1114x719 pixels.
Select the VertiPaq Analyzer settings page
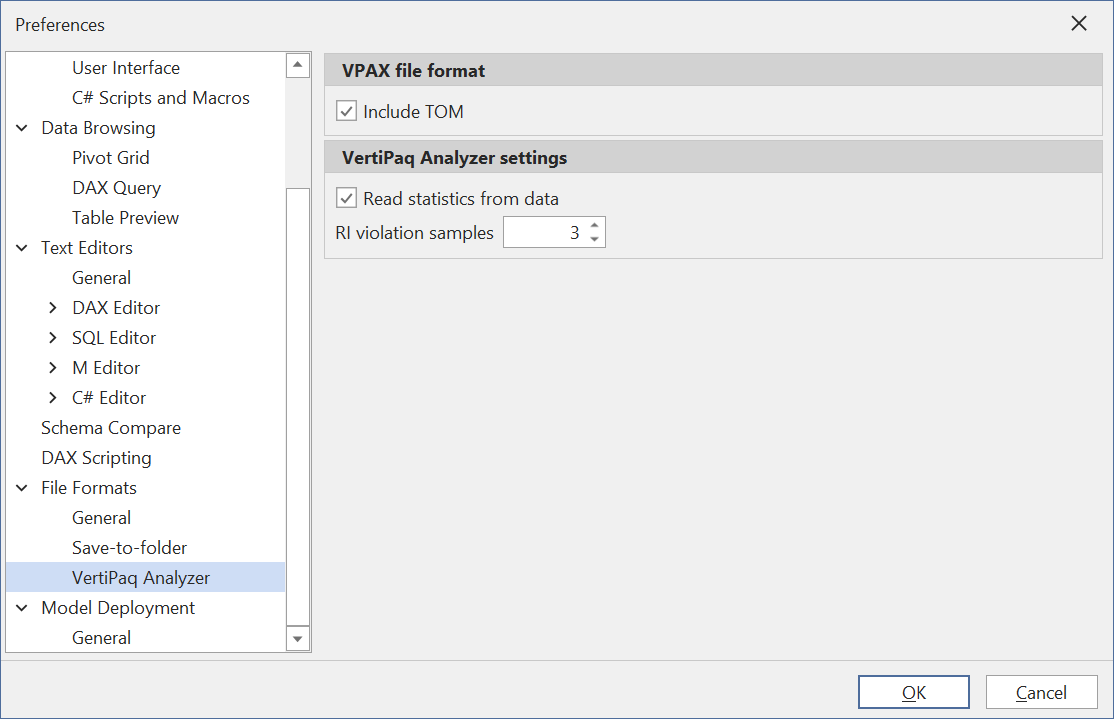[x=141, y=577]
